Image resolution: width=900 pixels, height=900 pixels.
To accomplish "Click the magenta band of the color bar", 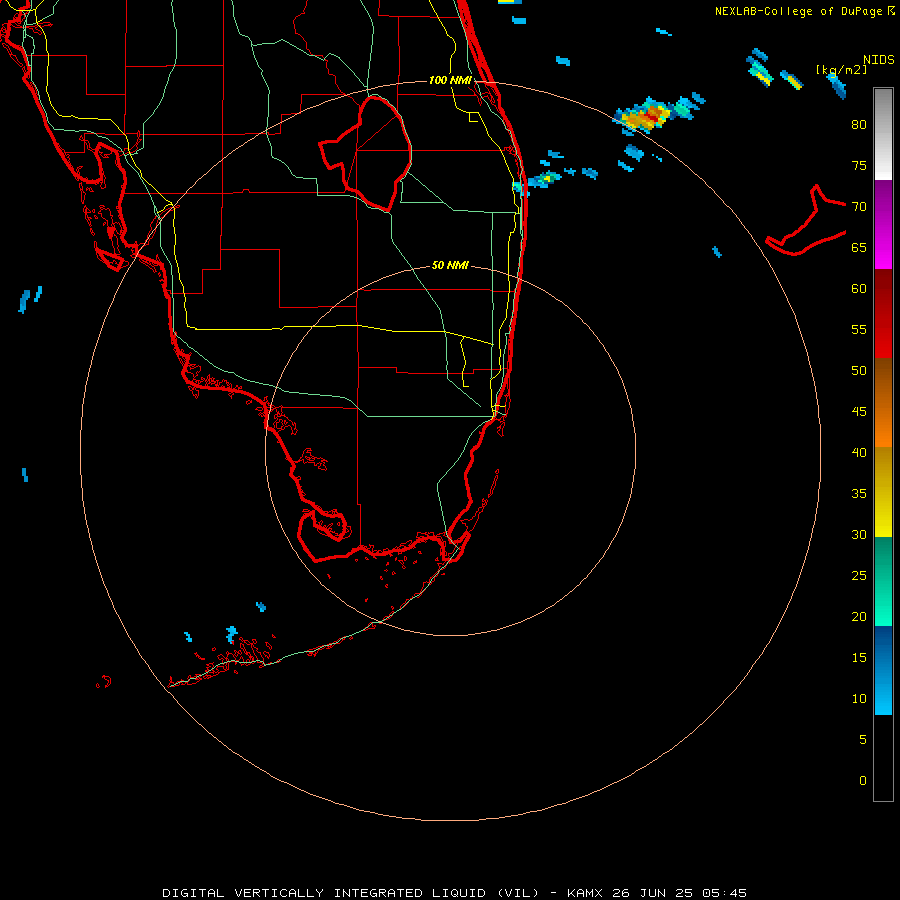I will (883, 224).
